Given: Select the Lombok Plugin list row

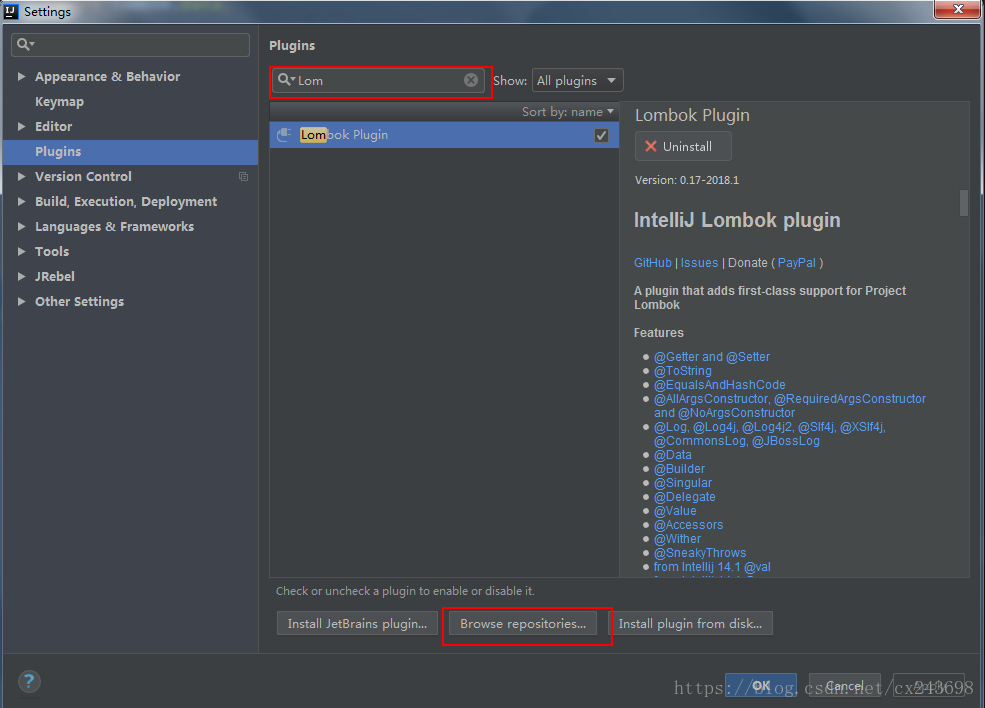Looking at the screenshot, I should tap(444, 135).
